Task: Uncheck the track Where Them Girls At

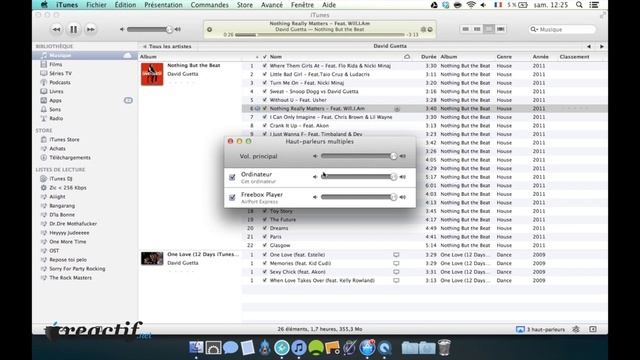Action: click(x=264, y=66)
